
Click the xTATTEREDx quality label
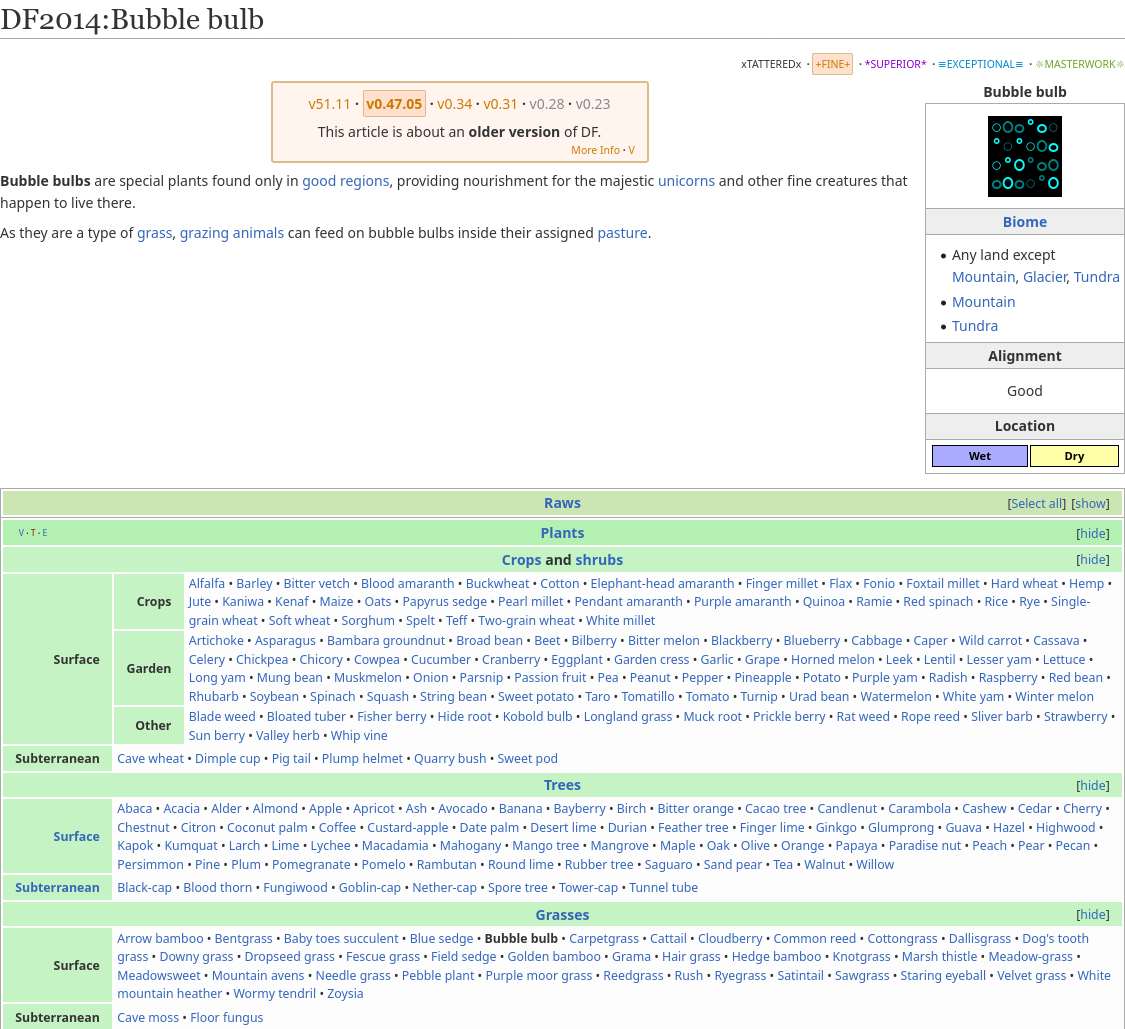tap(771, 64)
